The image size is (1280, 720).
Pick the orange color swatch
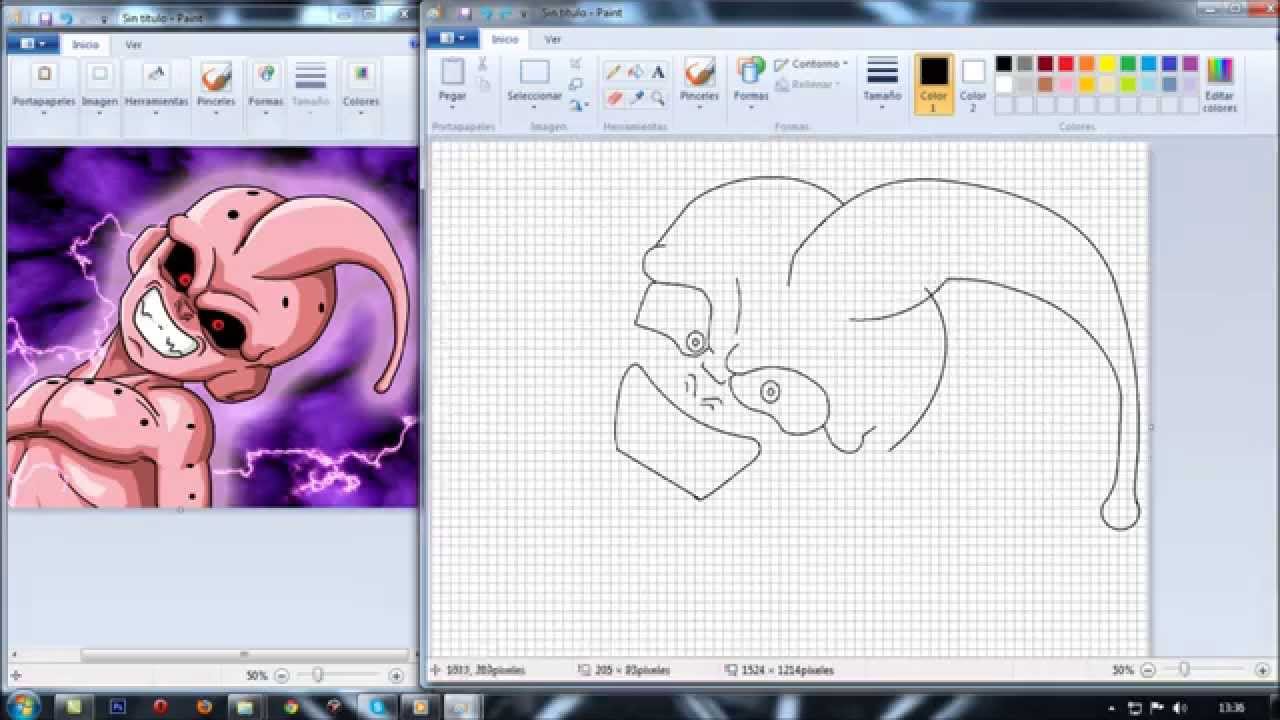(x=1087, y=64)
